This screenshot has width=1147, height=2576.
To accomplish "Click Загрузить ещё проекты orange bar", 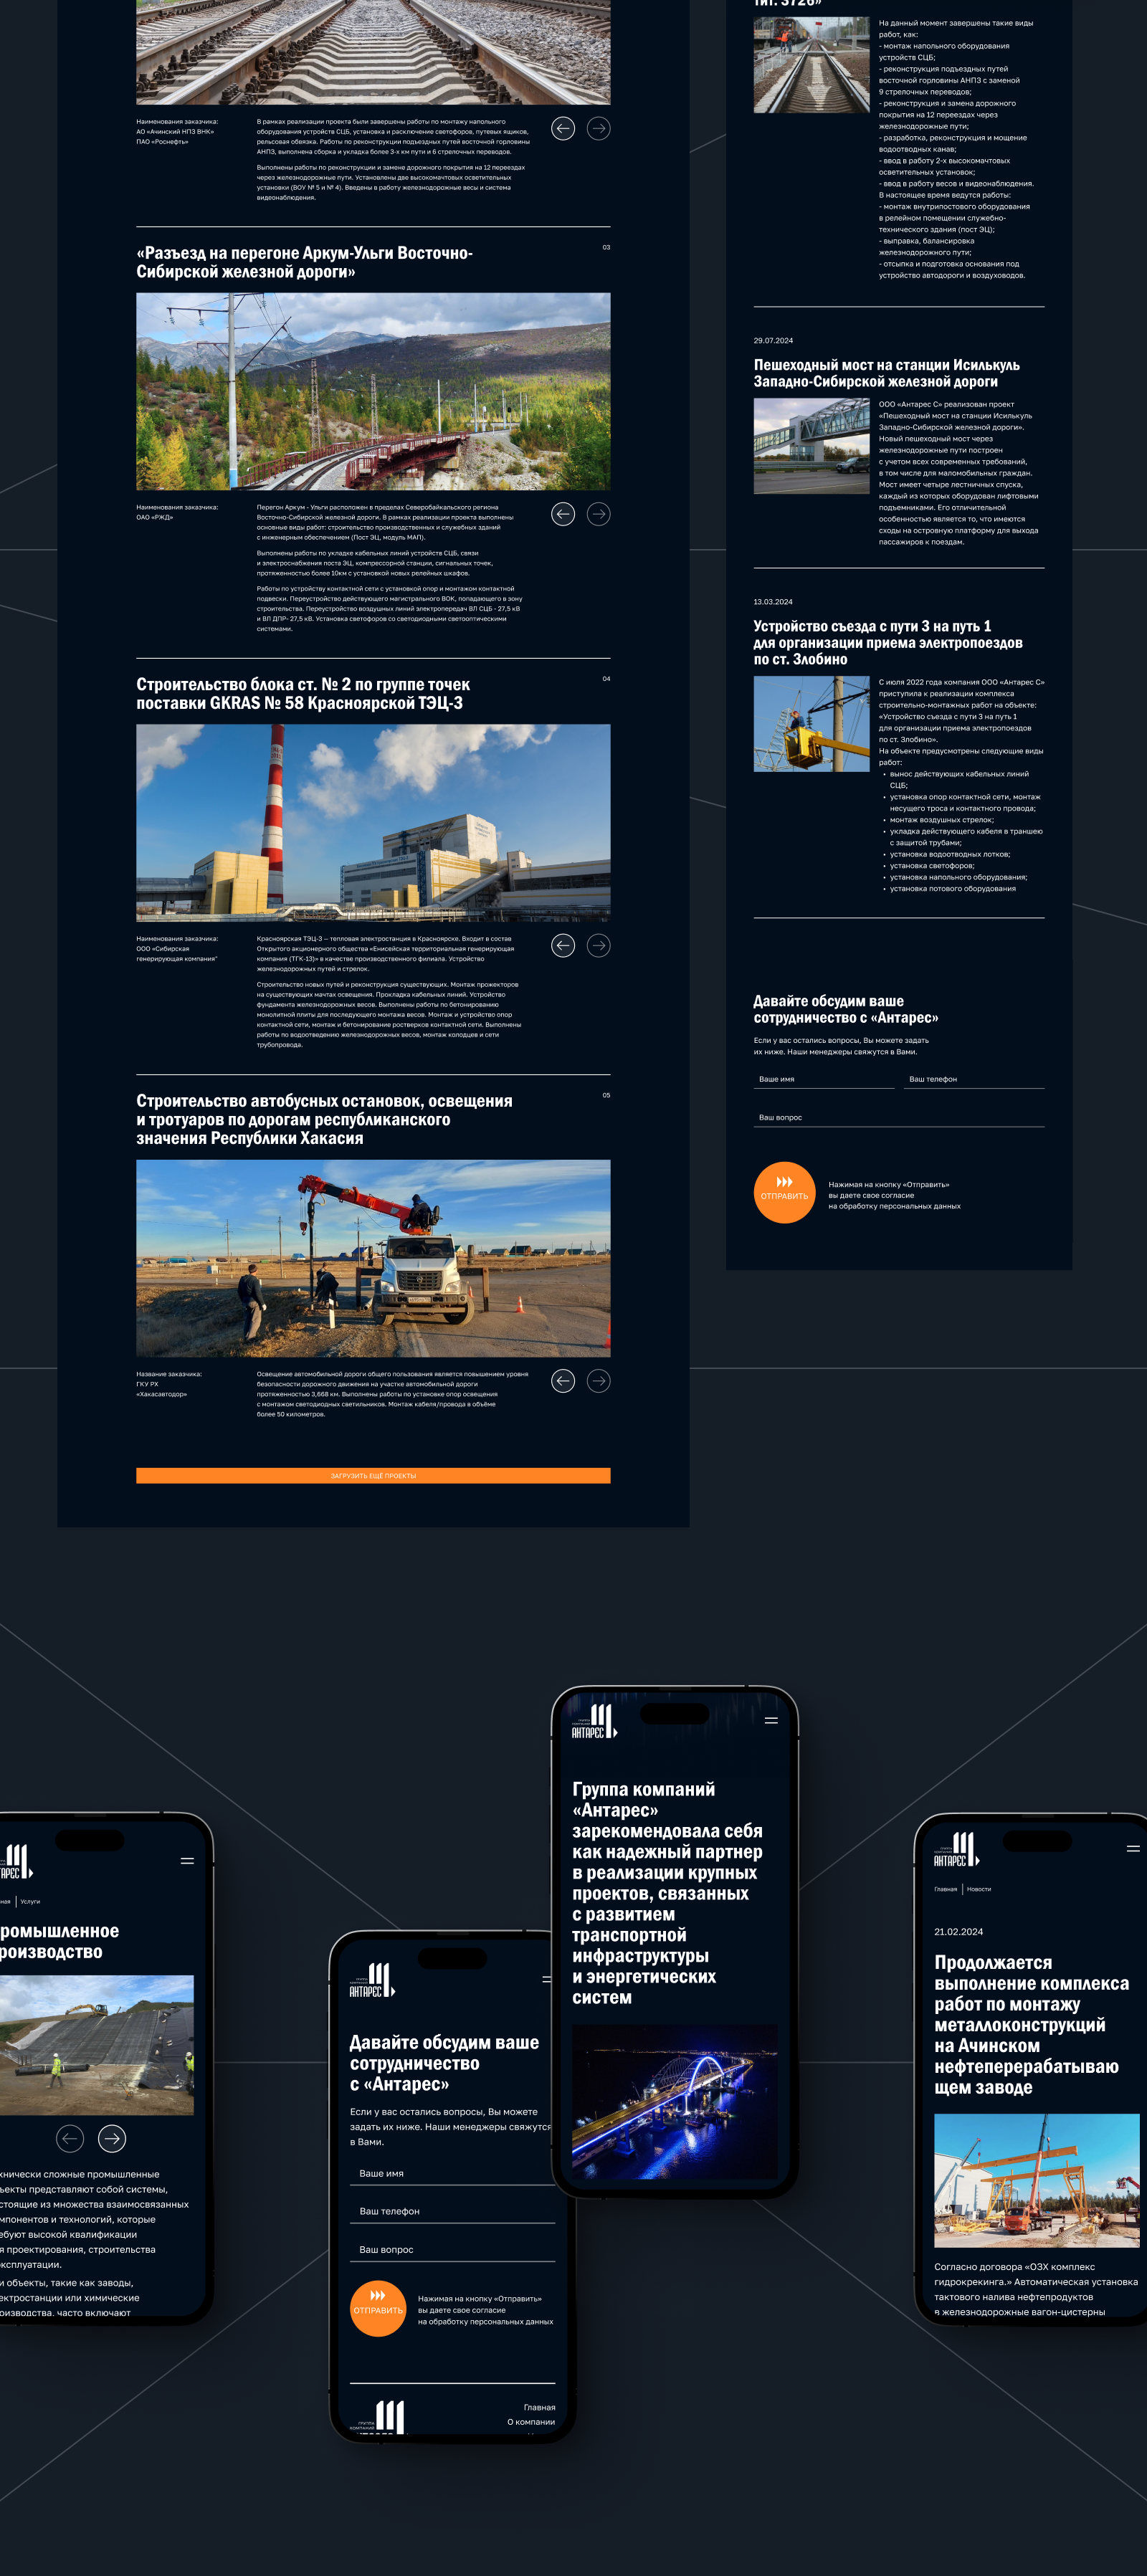I will 373,1476.
